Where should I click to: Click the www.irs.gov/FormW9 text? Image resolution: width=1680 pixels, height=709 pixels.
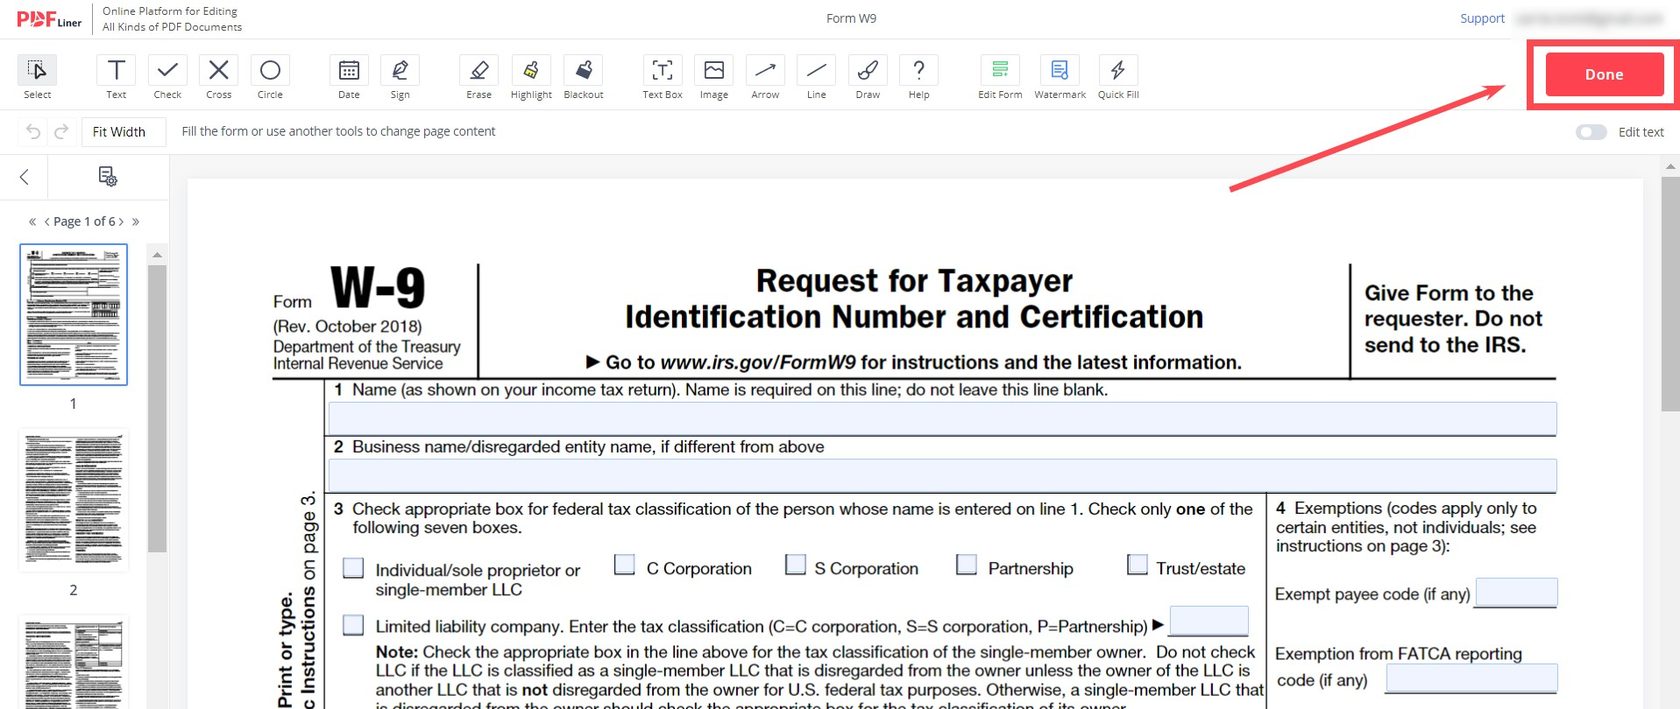[x=758, y=362]
